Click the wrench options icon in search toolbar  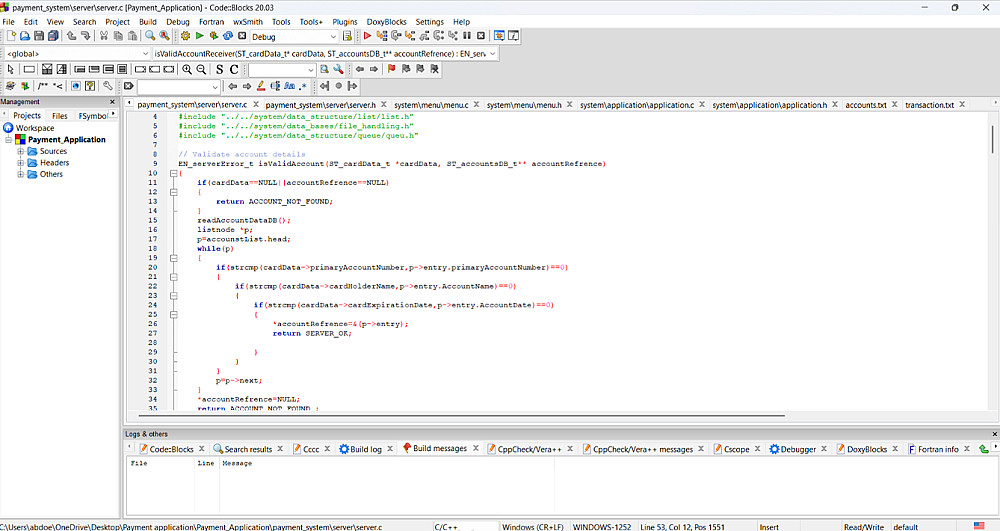[339, 69]
